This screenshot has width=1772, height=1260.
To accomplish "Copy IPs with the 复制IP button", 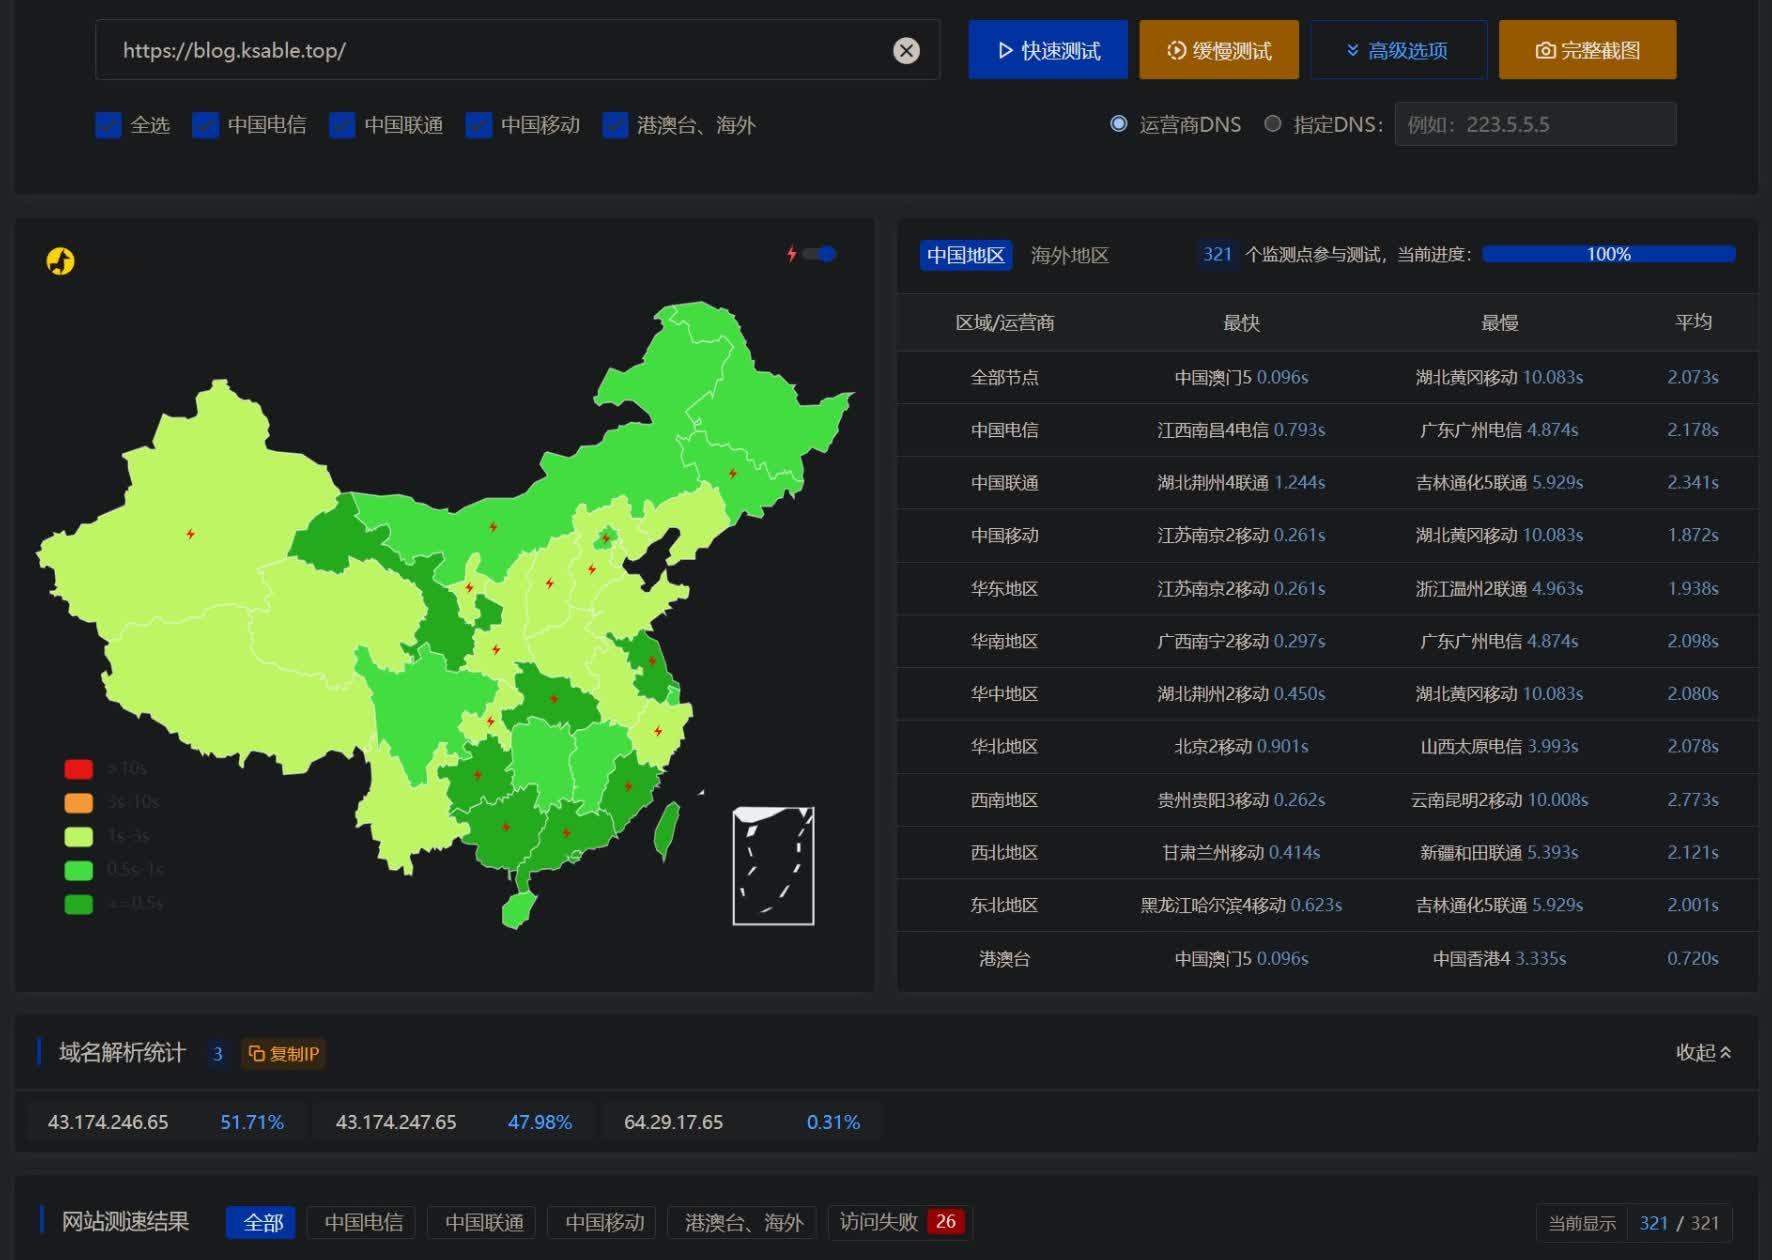I will tap(283, 1053).
